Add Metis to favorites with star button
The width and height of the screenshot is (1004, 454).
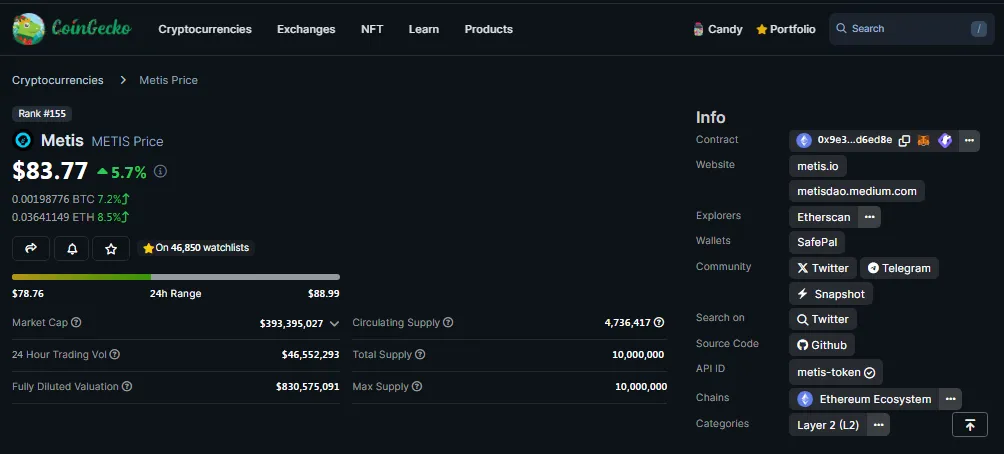tap(111, 248)
